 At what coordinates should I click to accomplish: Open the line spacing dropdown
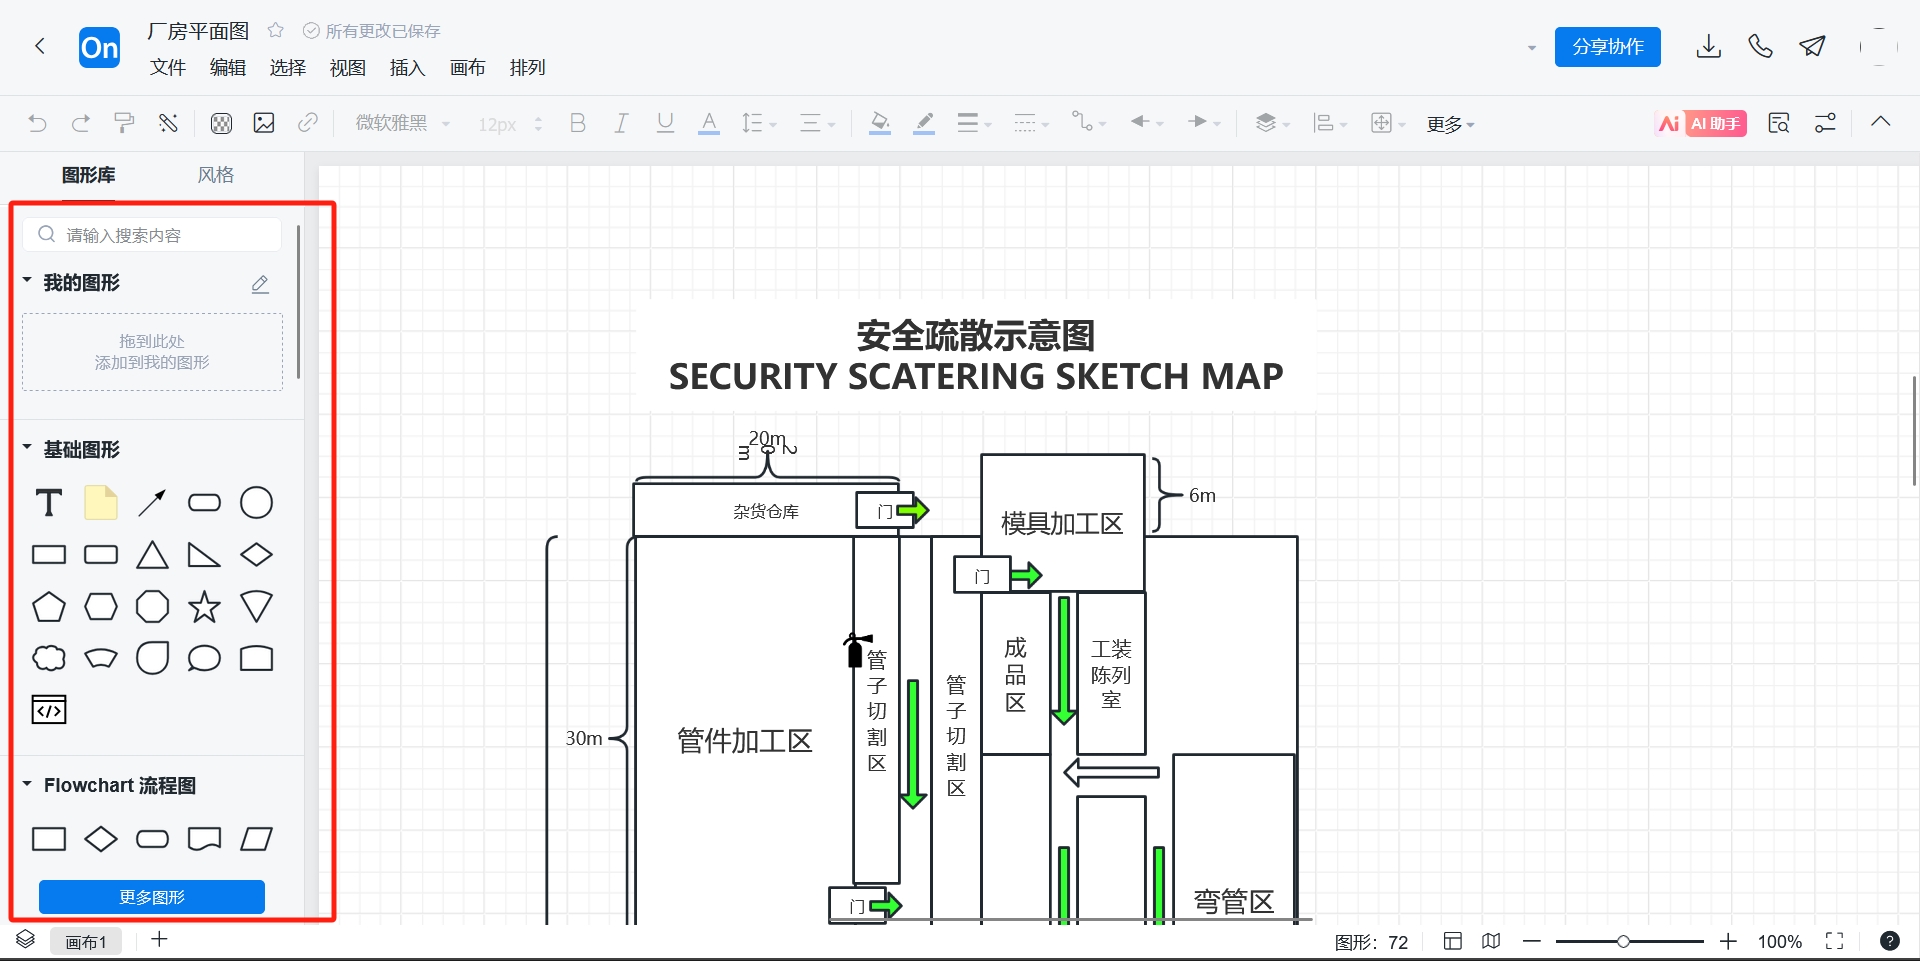click(758, 123)
